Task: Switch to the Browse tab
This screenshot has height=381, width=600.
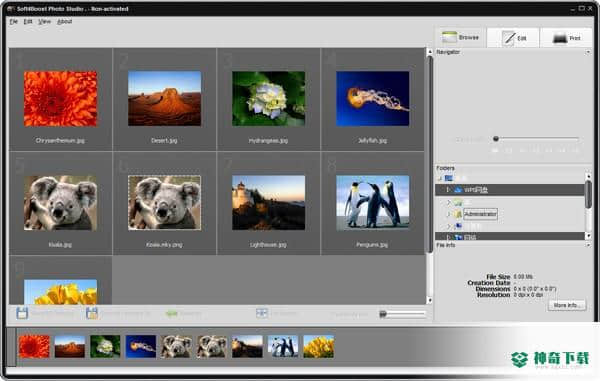Action: tap(461, 37)
